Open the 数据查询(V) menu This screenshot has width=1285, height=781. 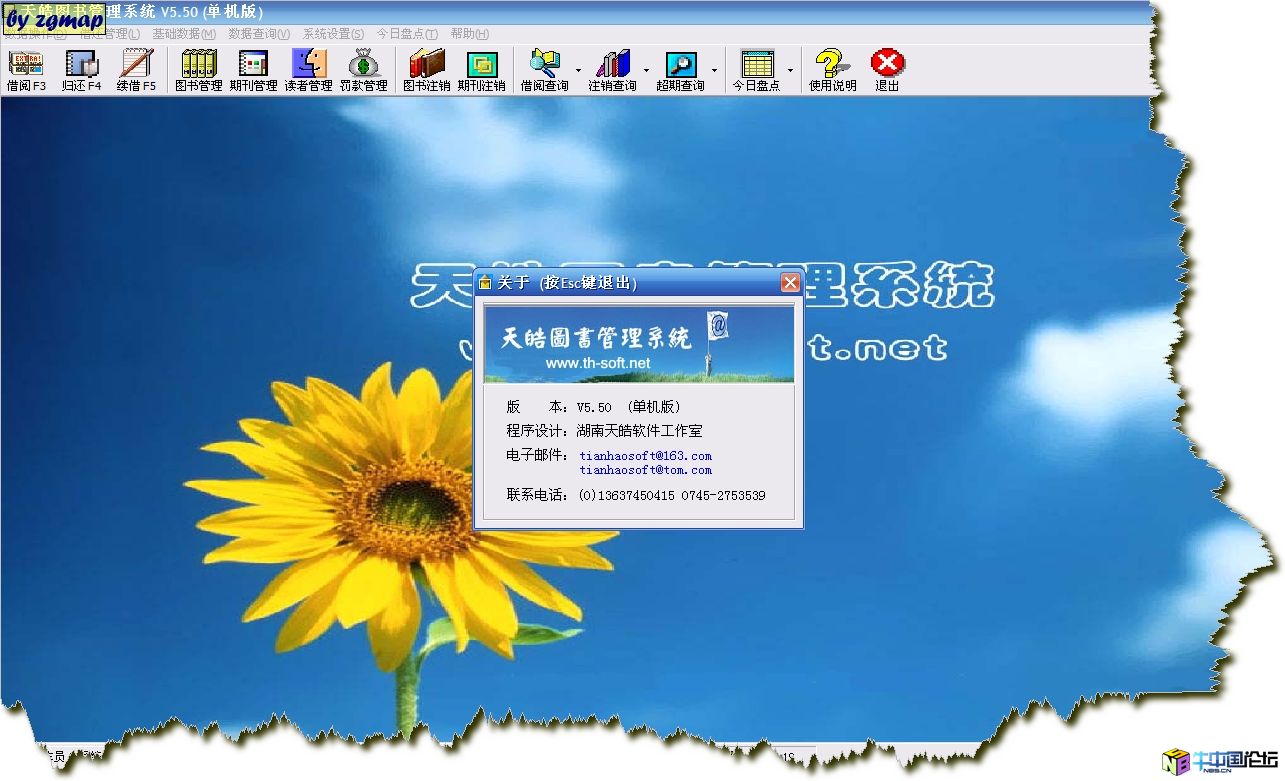[x=259, y=34]
